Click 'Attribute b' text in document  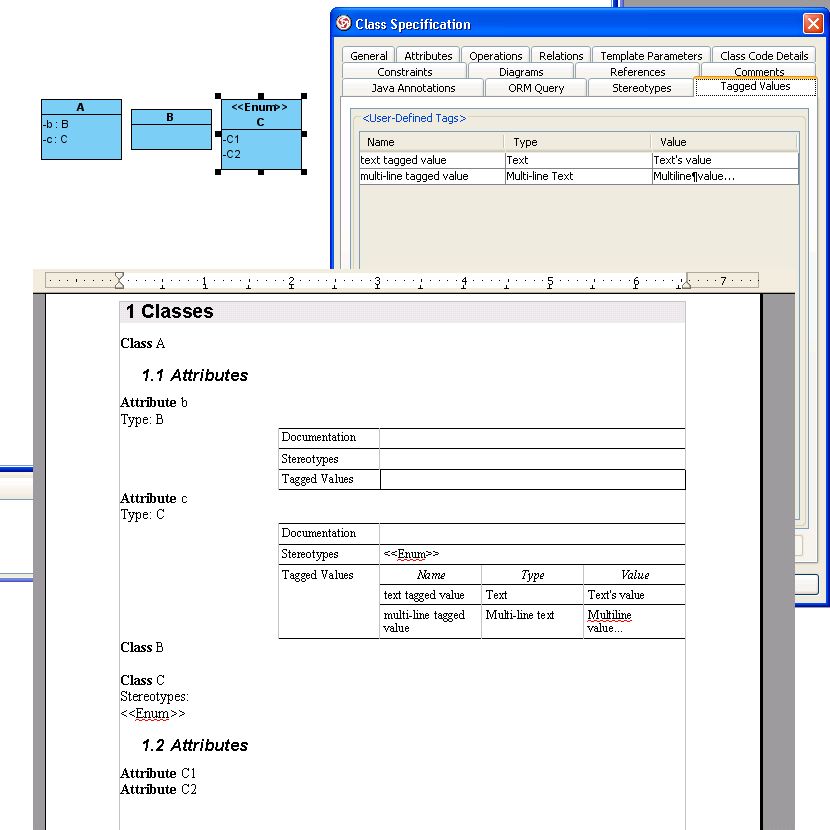[154, 402]
